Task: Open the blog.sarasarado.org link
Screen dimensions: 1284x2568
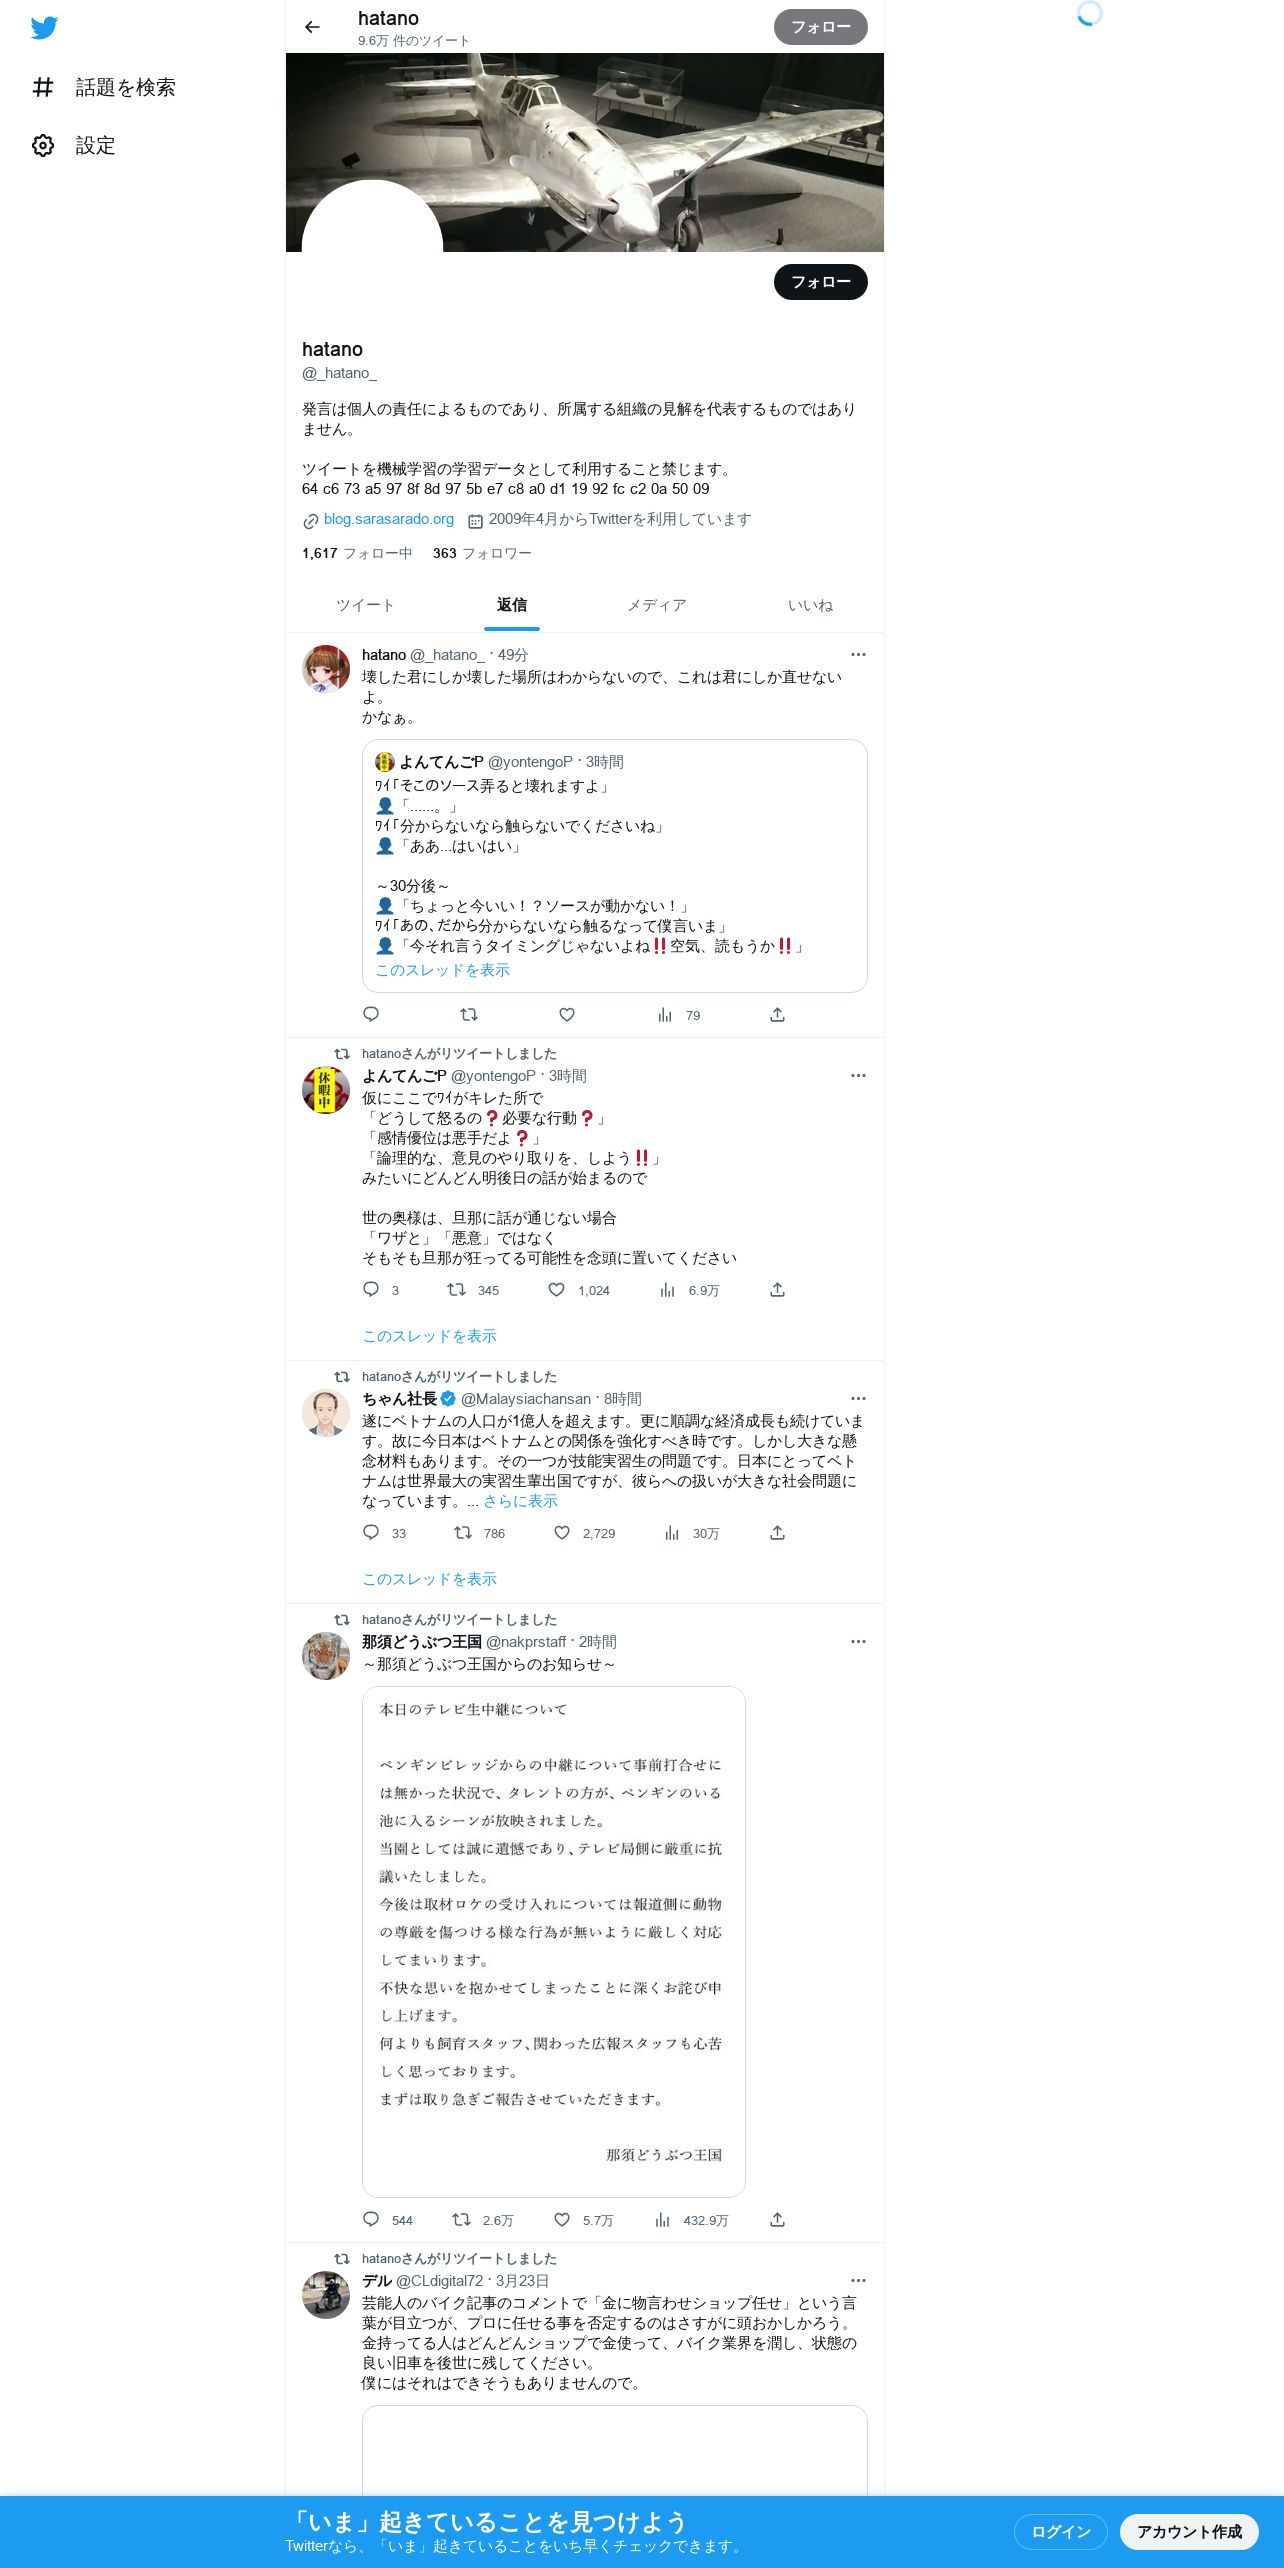Action: 389,519
